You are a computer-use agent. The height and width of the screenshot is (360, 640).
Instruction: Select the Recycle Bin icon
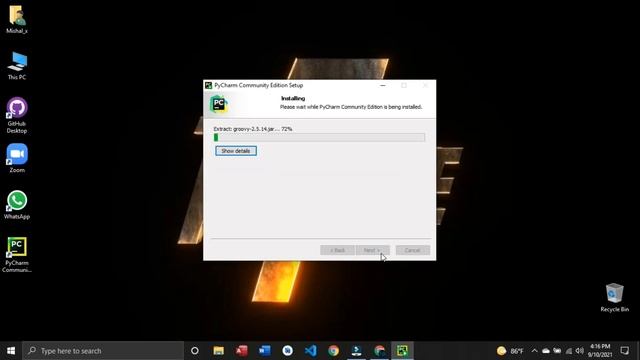[x=614, y=298]
